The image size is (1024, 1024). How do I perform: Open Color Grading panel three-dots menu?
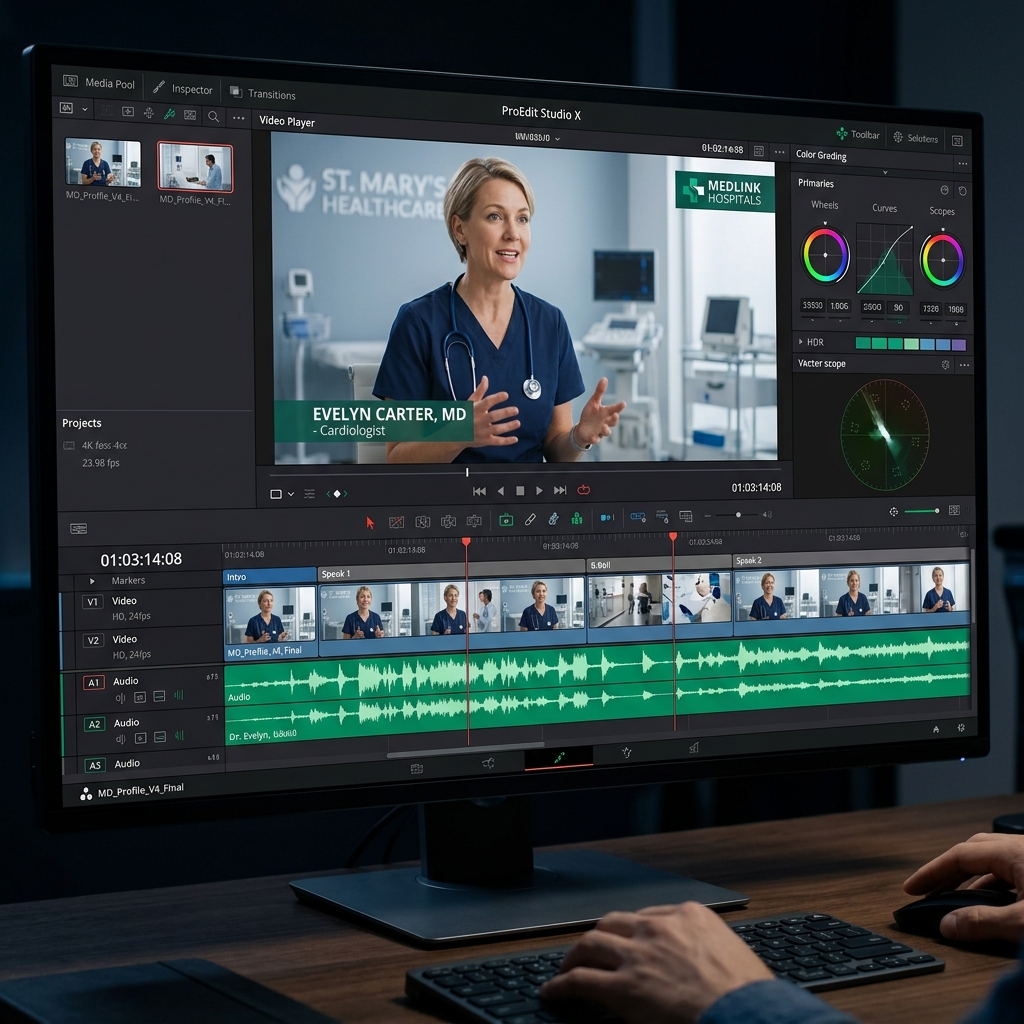click(962, 163)
